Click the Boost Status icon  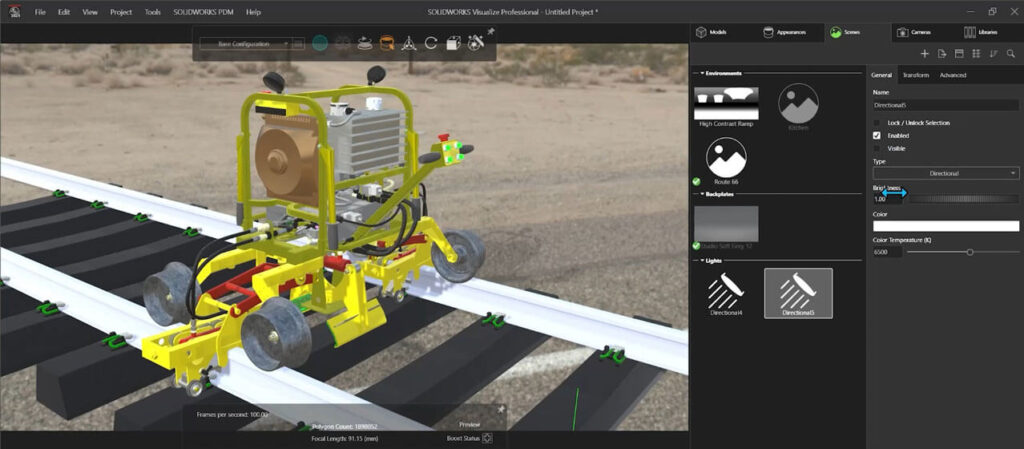pos(487,439)
